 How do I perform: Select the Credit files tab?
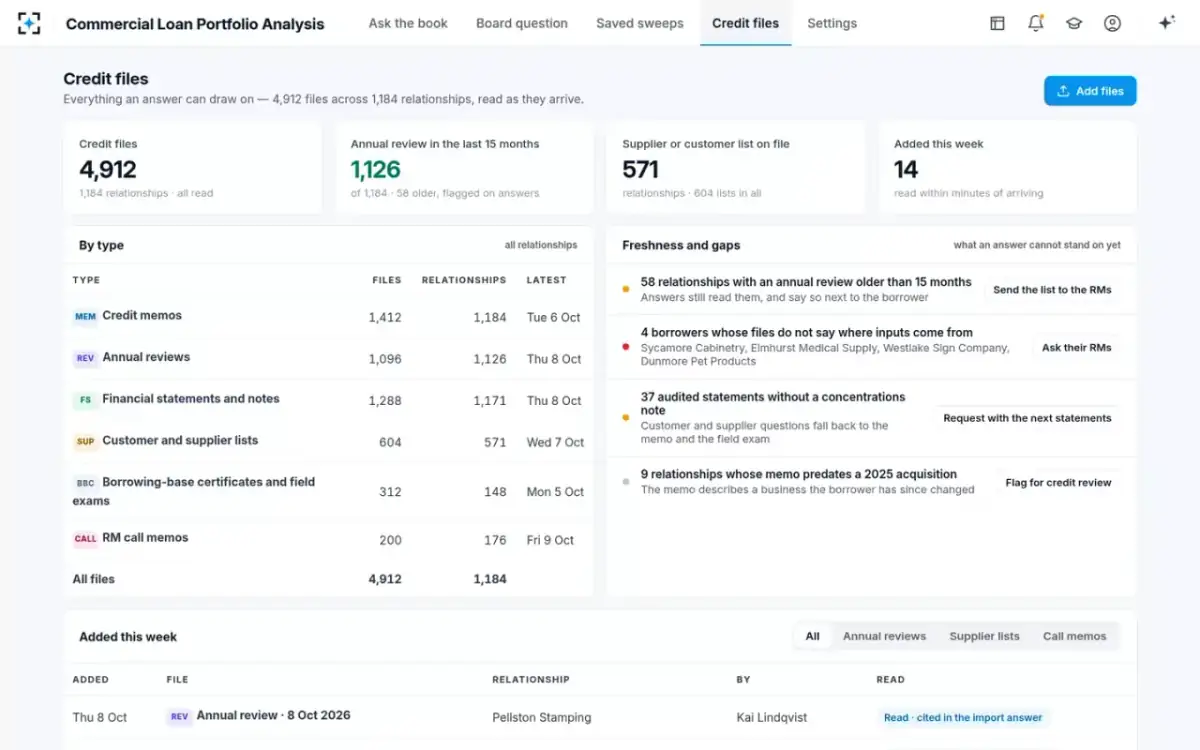click(x=745, y=23)
